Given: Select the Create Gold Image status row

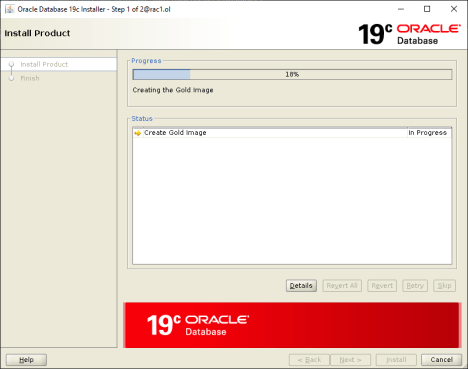Looking at the screenshot, I should (x=292, y=133).
